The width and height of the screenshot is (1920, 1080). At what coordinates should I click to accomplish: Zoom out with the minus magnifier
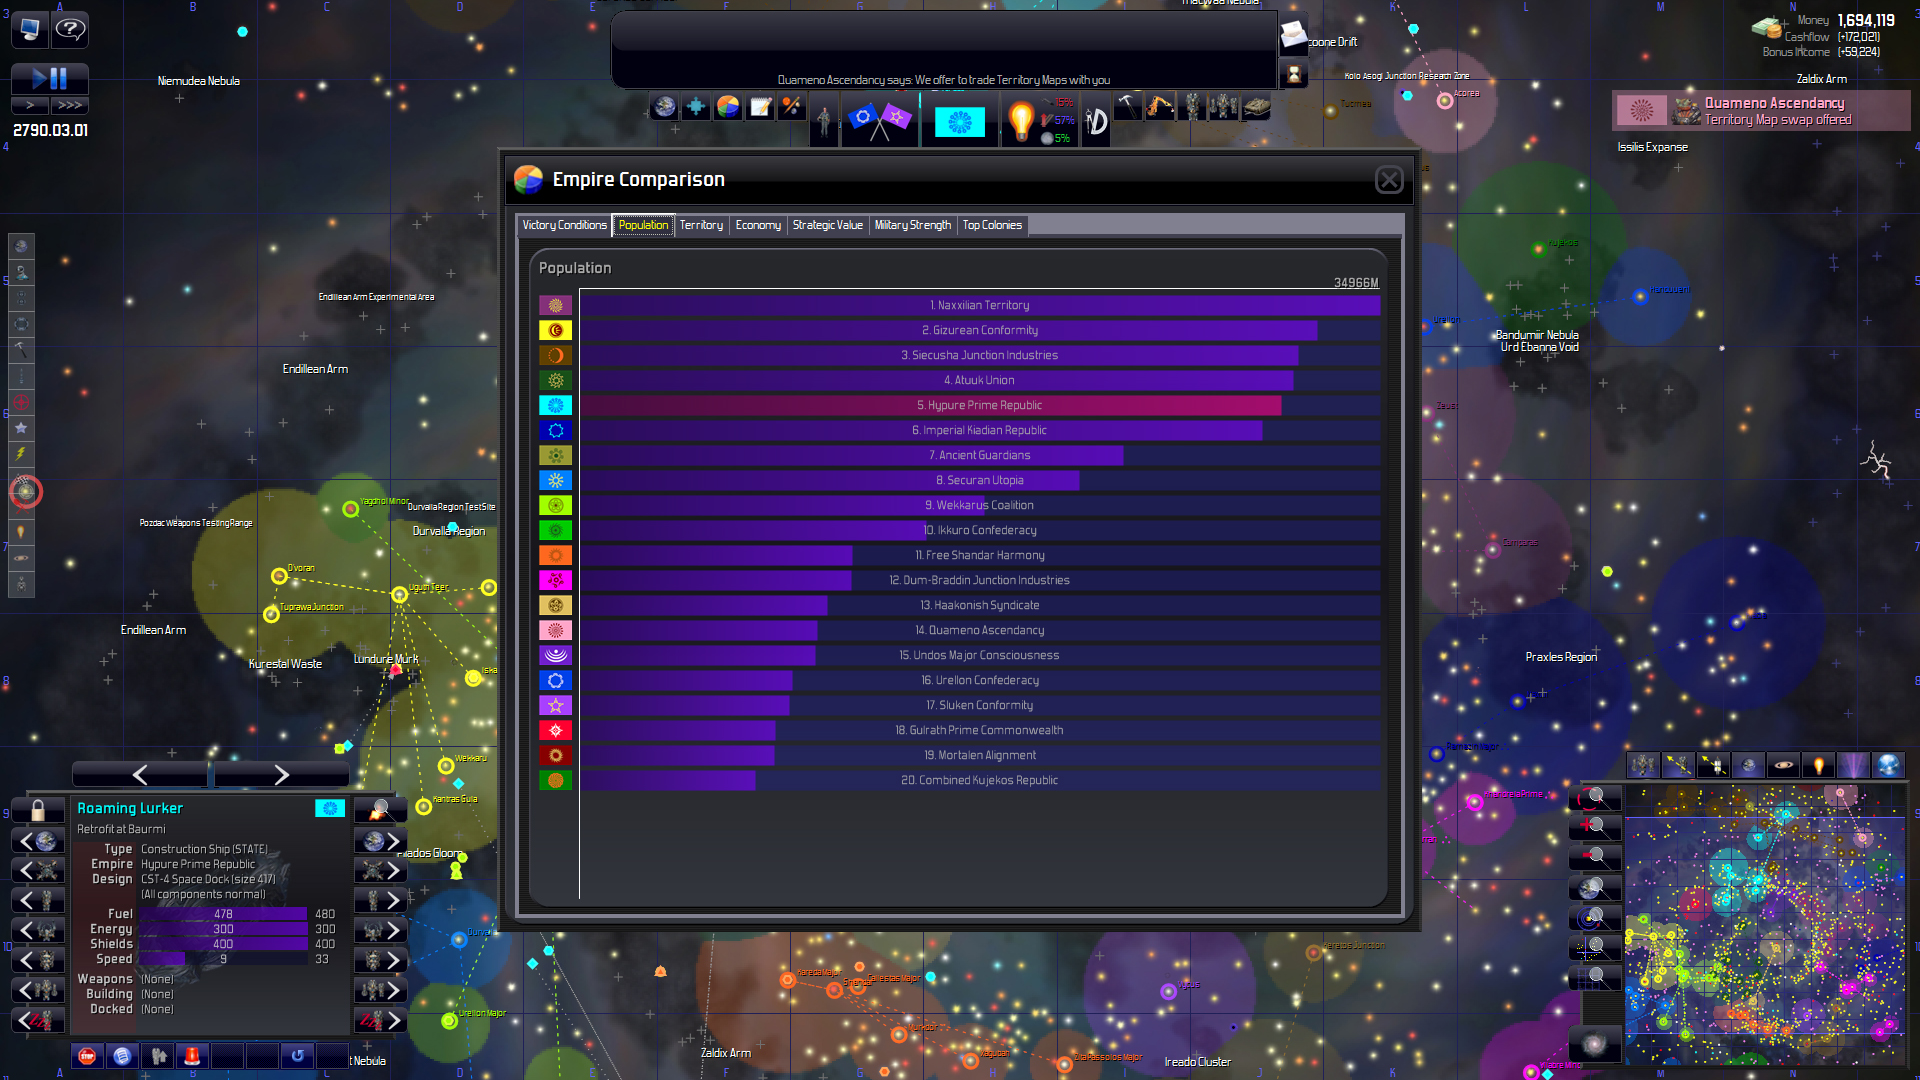tap(1594, 858)
